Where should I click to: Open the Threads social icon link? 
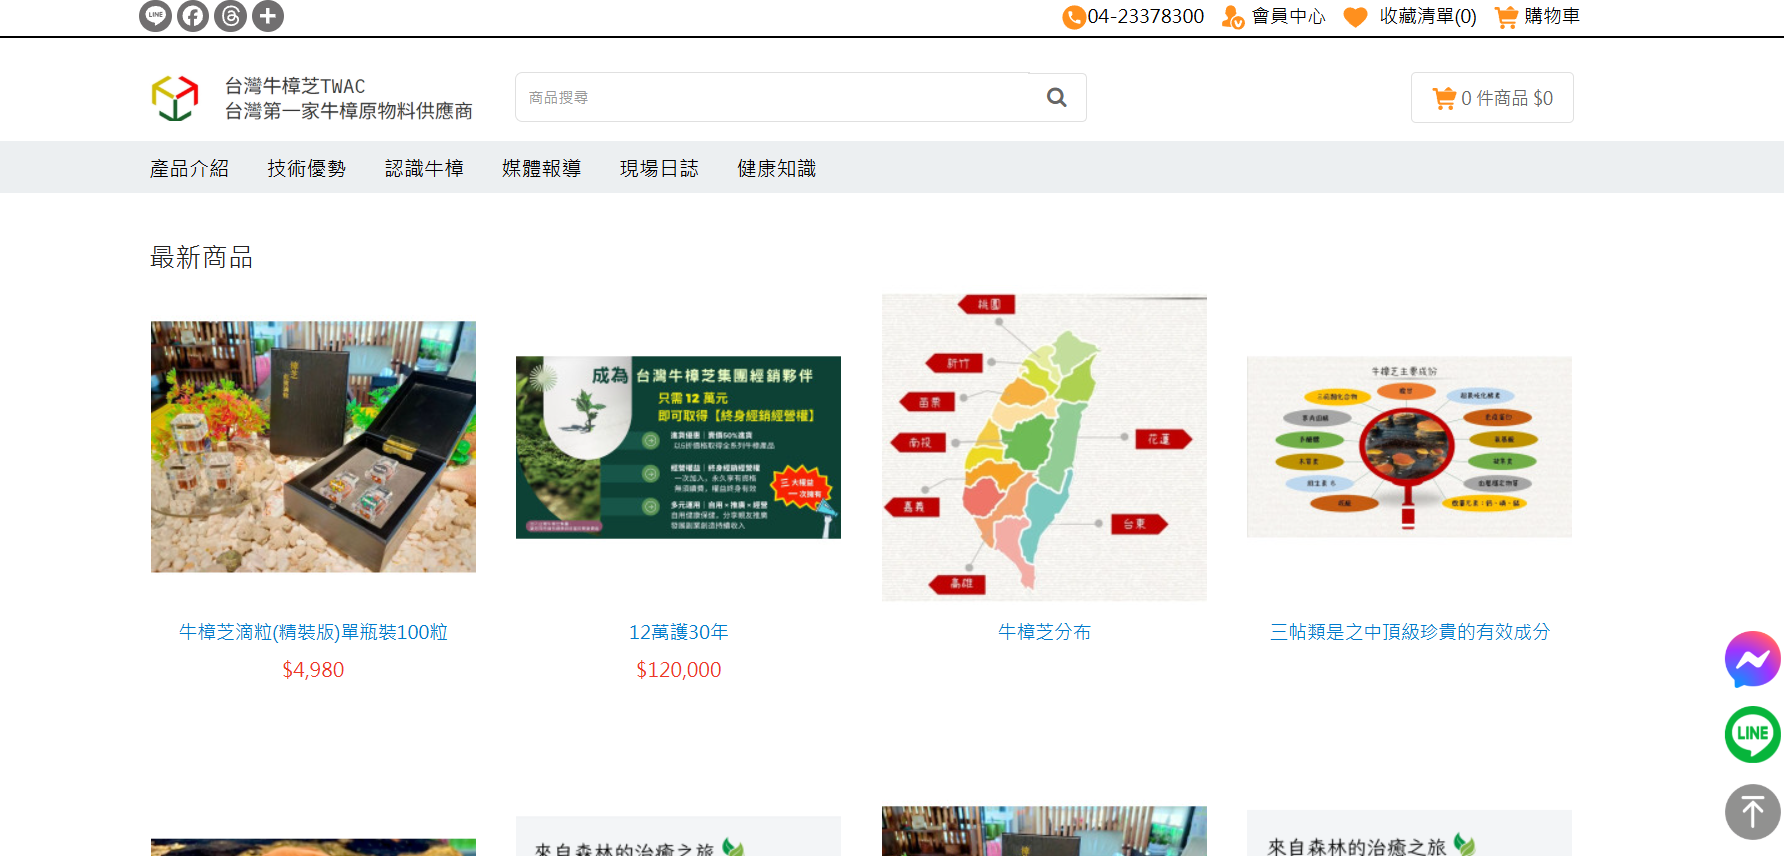coord(230,16)
